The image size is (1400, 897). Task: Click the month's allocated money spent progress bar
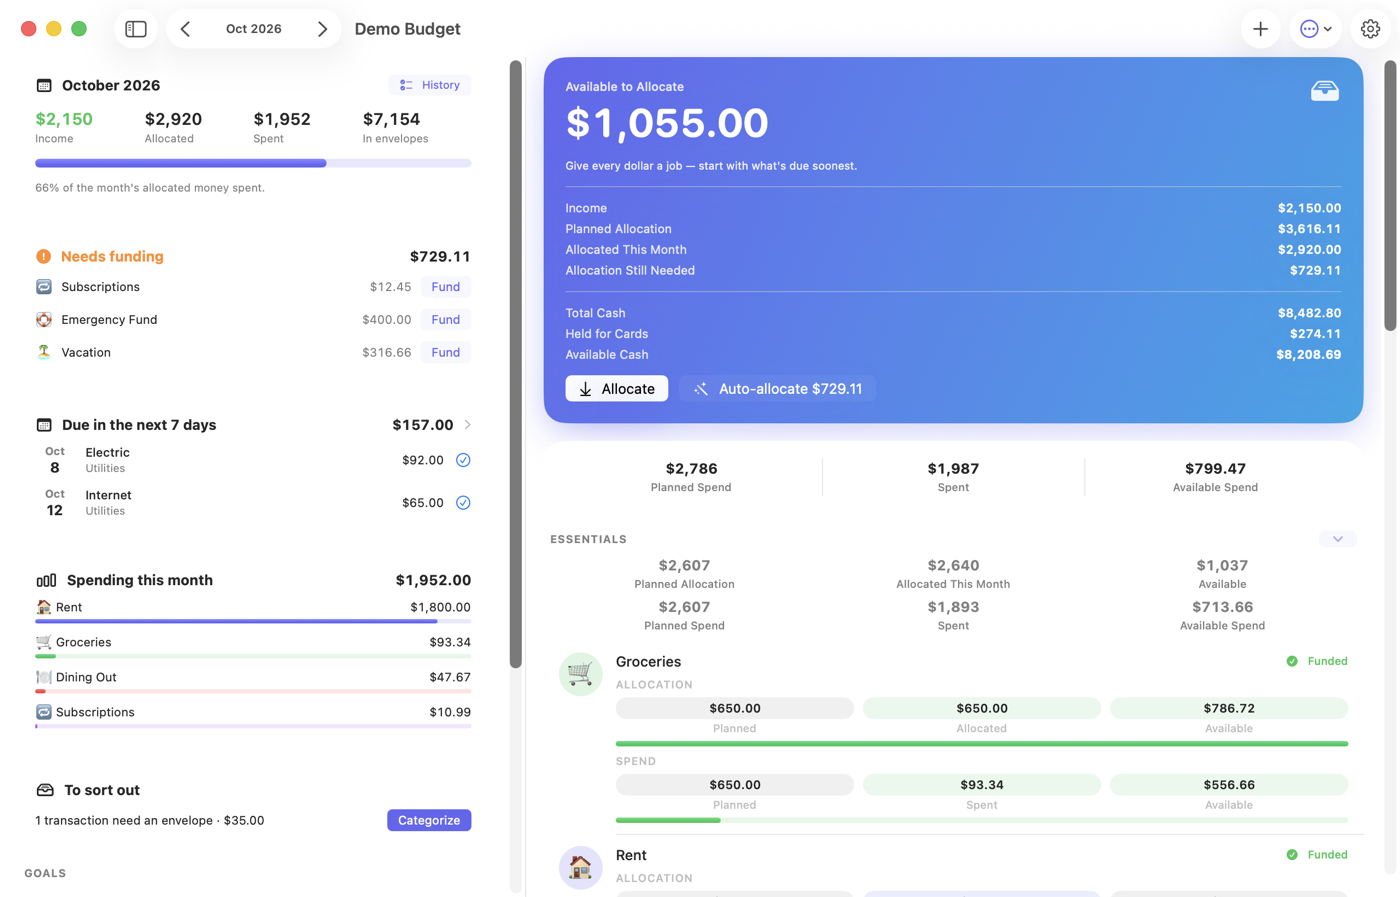(x=253, y=163)
